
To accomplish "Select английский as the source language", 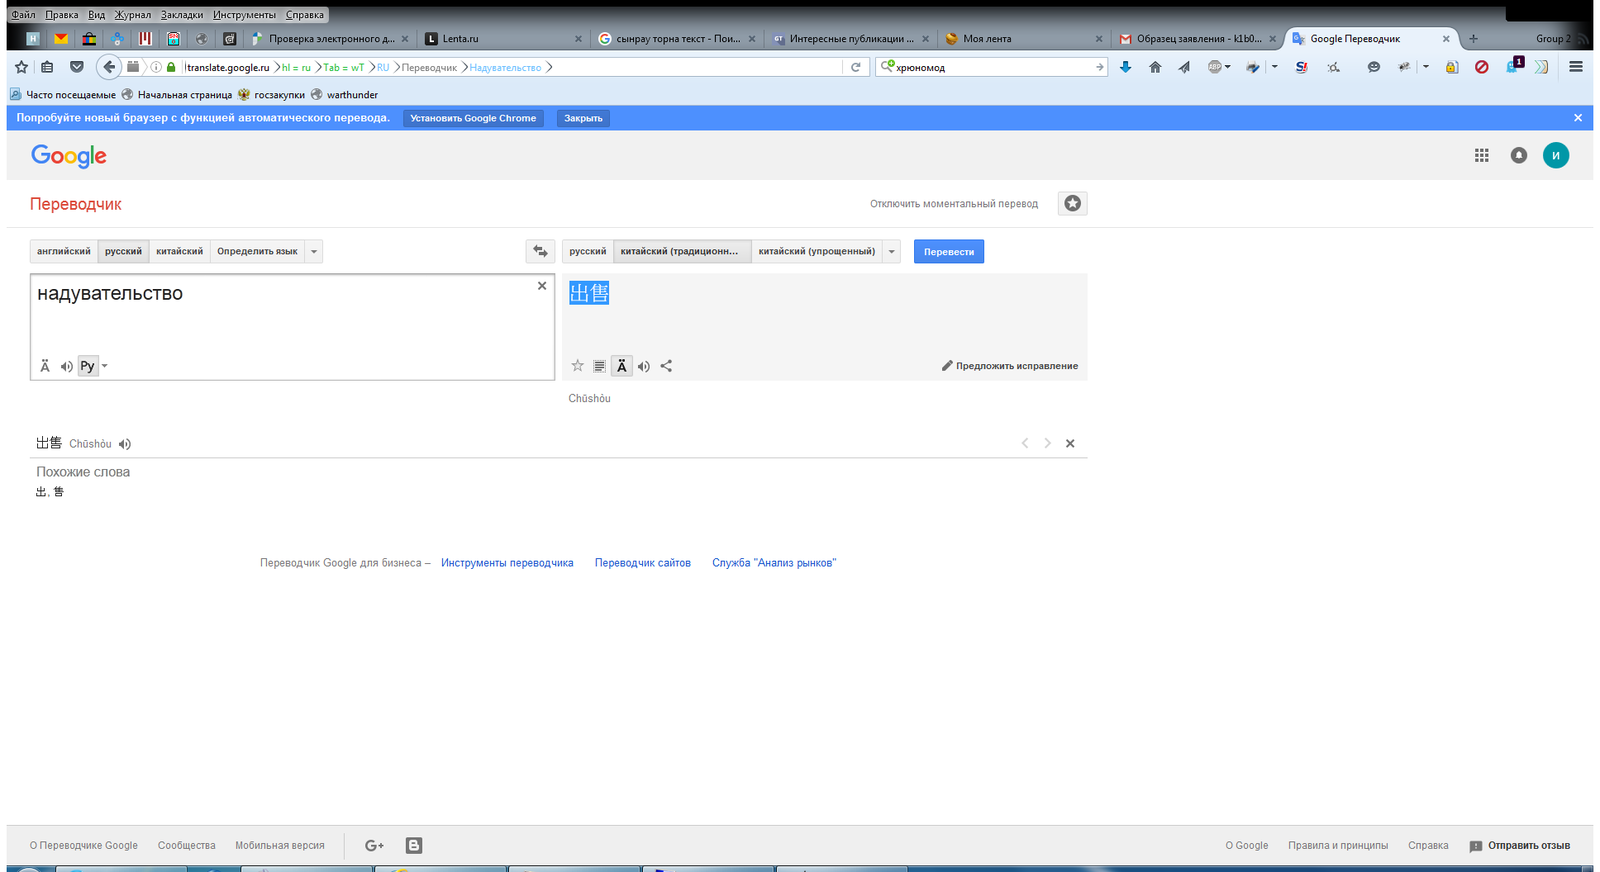I will click(64, 251).
